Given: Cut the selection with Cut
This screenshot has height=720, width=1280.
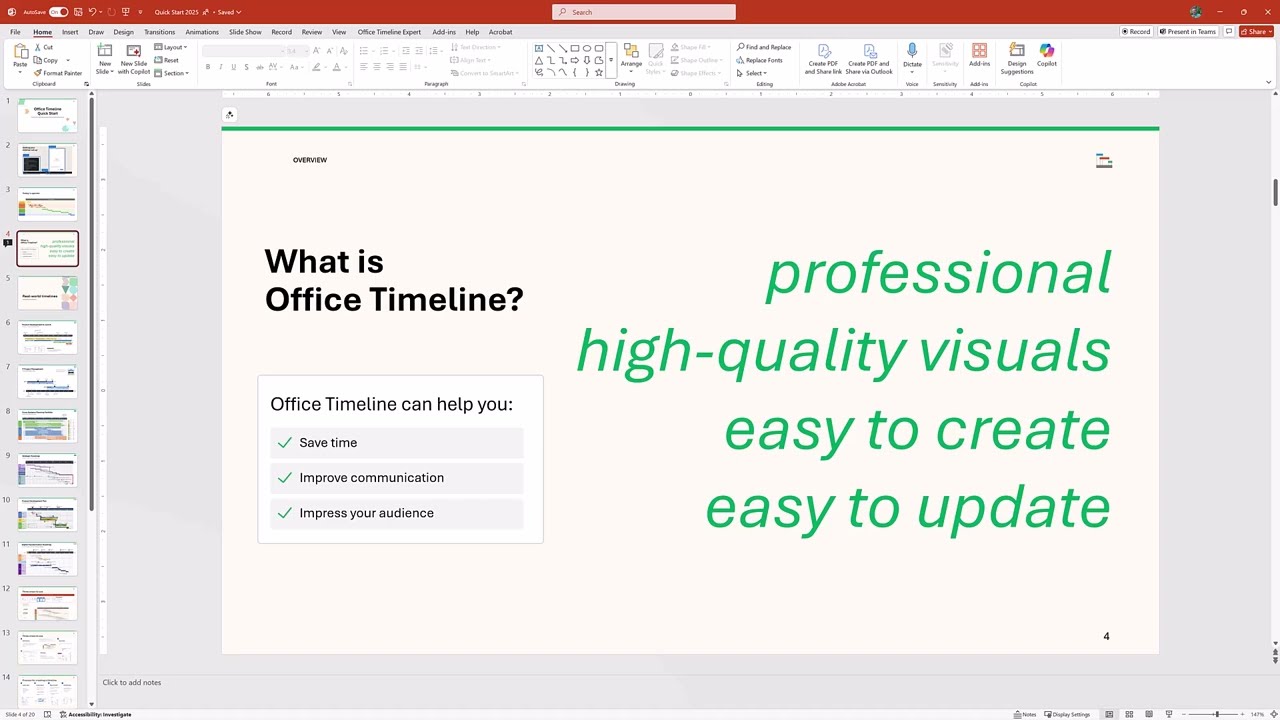Looking at the screenshot, I should 43,47.
